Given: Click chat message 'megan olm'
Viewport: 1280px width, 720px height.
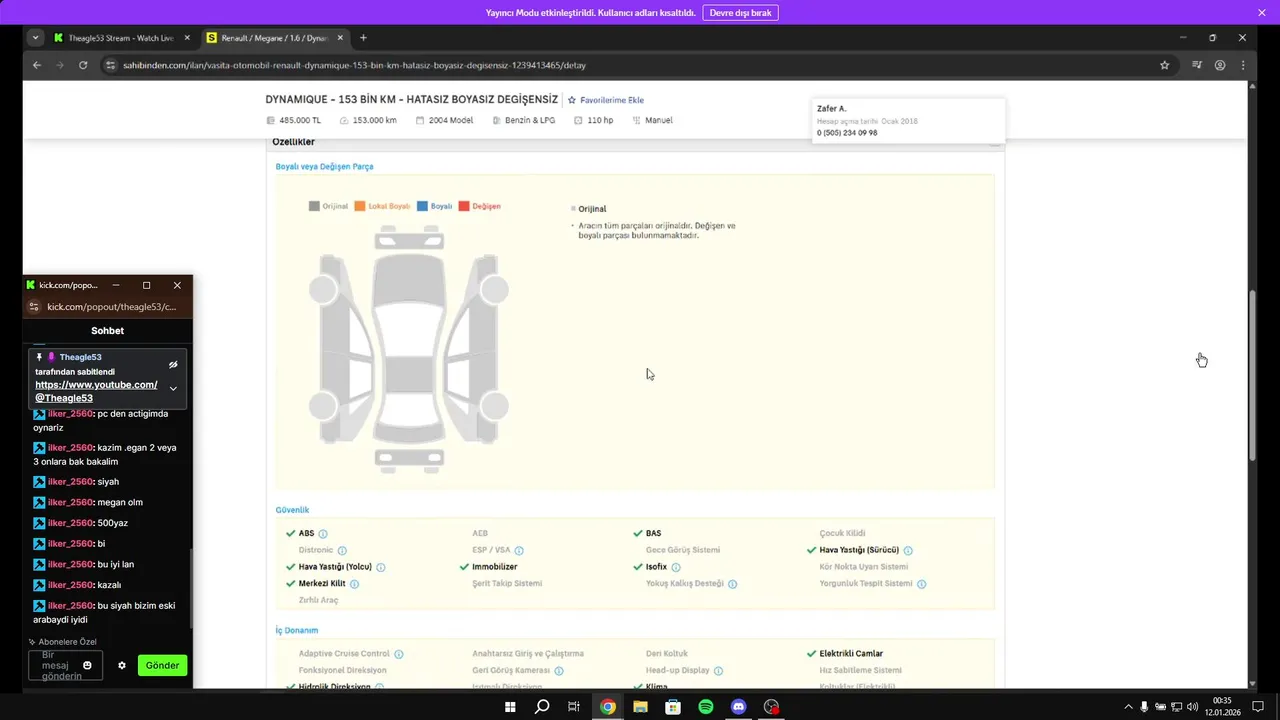Looking at the screenshot, I should 120,502.
